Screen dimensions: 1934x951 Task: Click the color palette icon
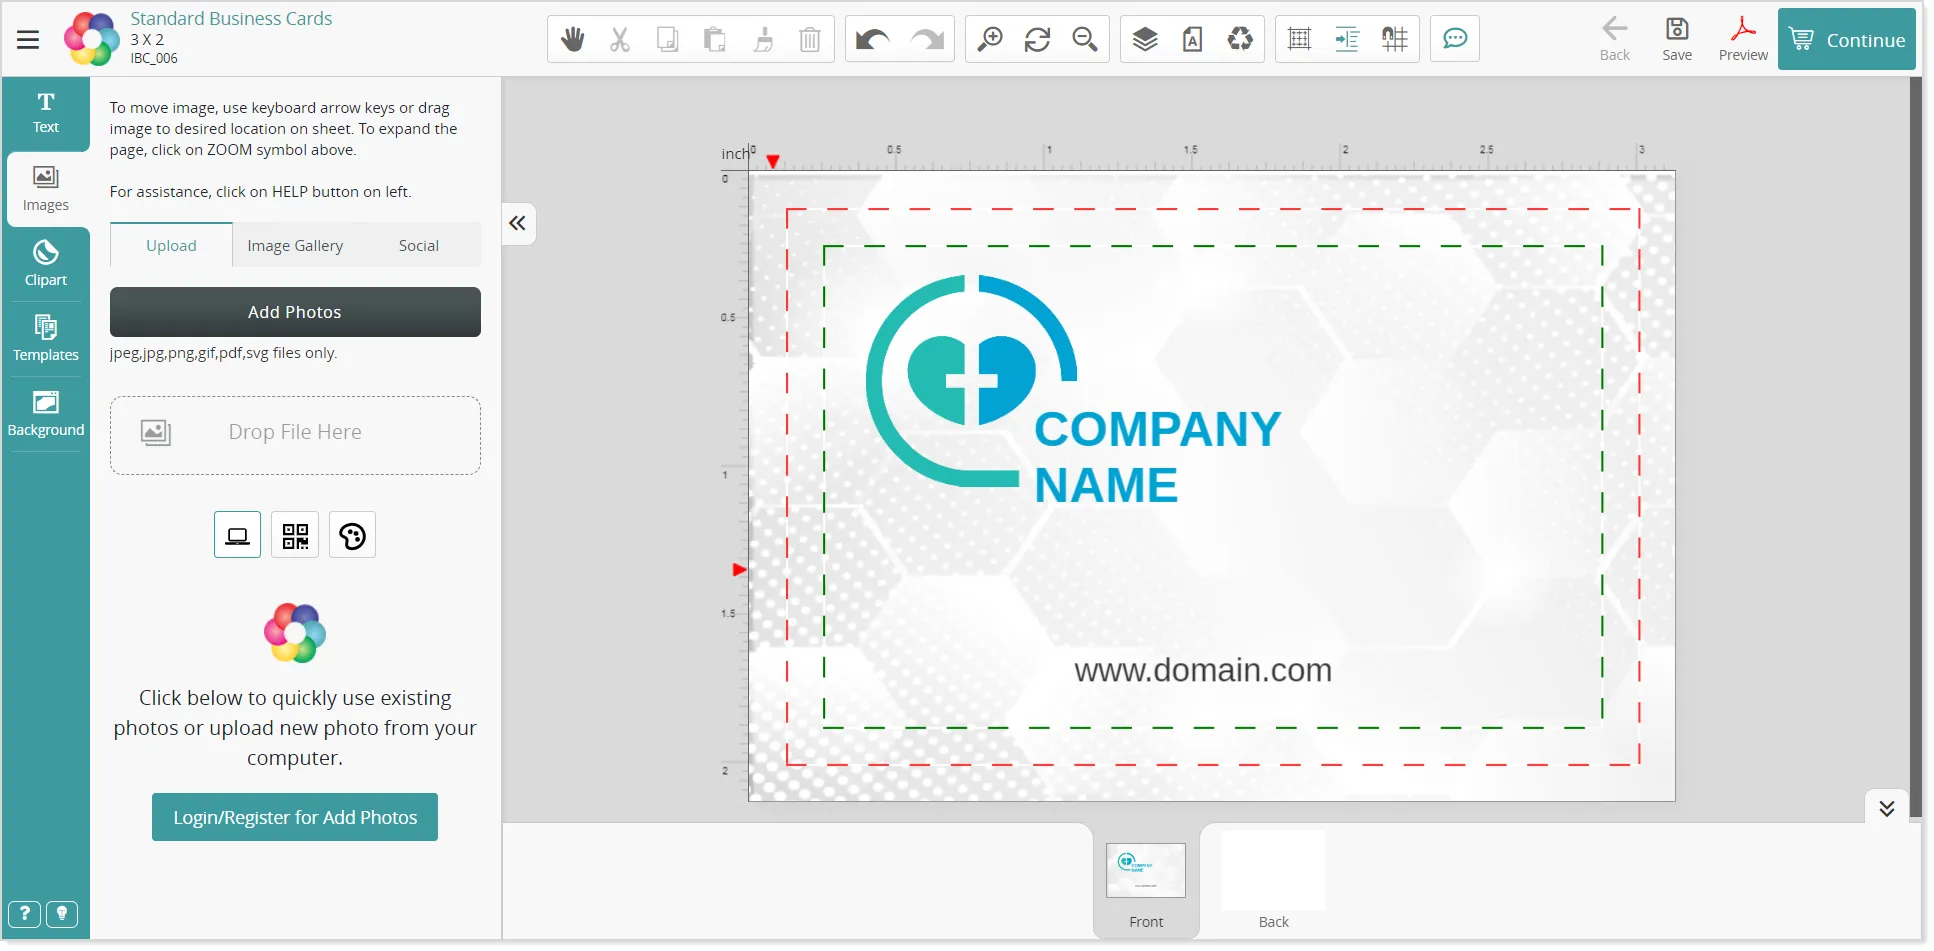tap(352, 535)
